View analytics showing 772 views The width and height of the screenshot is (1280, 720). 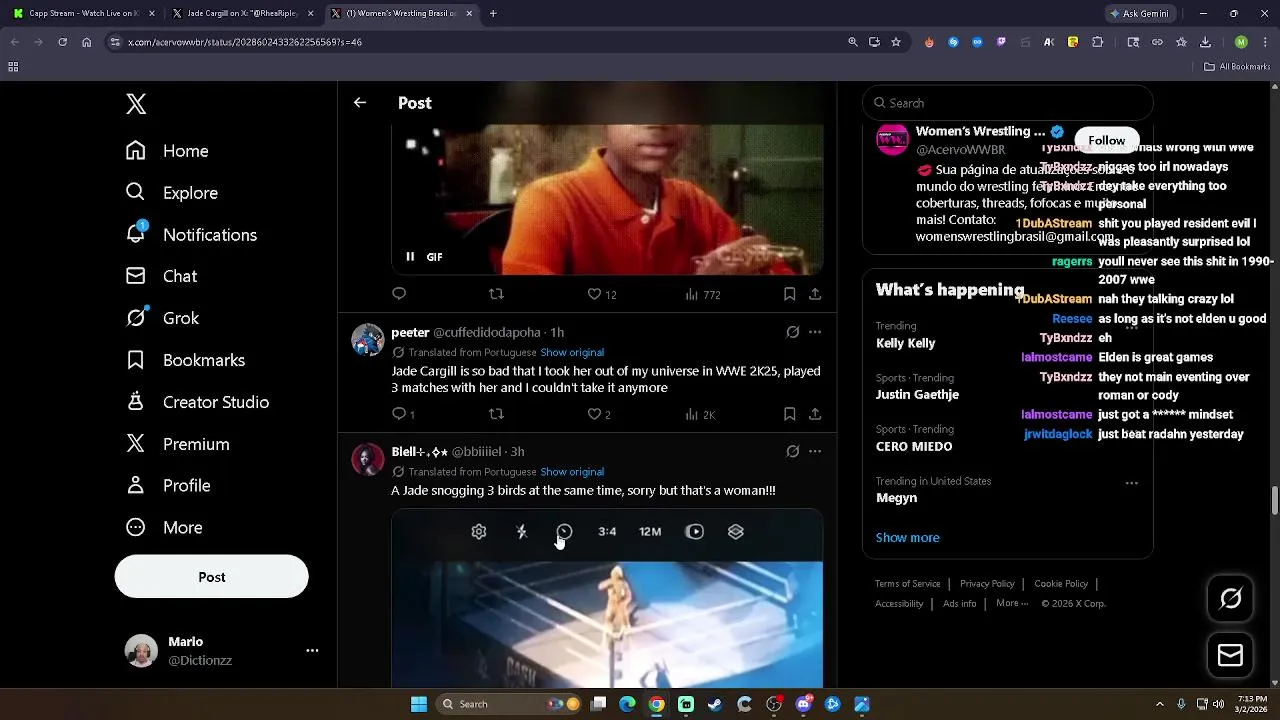702,294
